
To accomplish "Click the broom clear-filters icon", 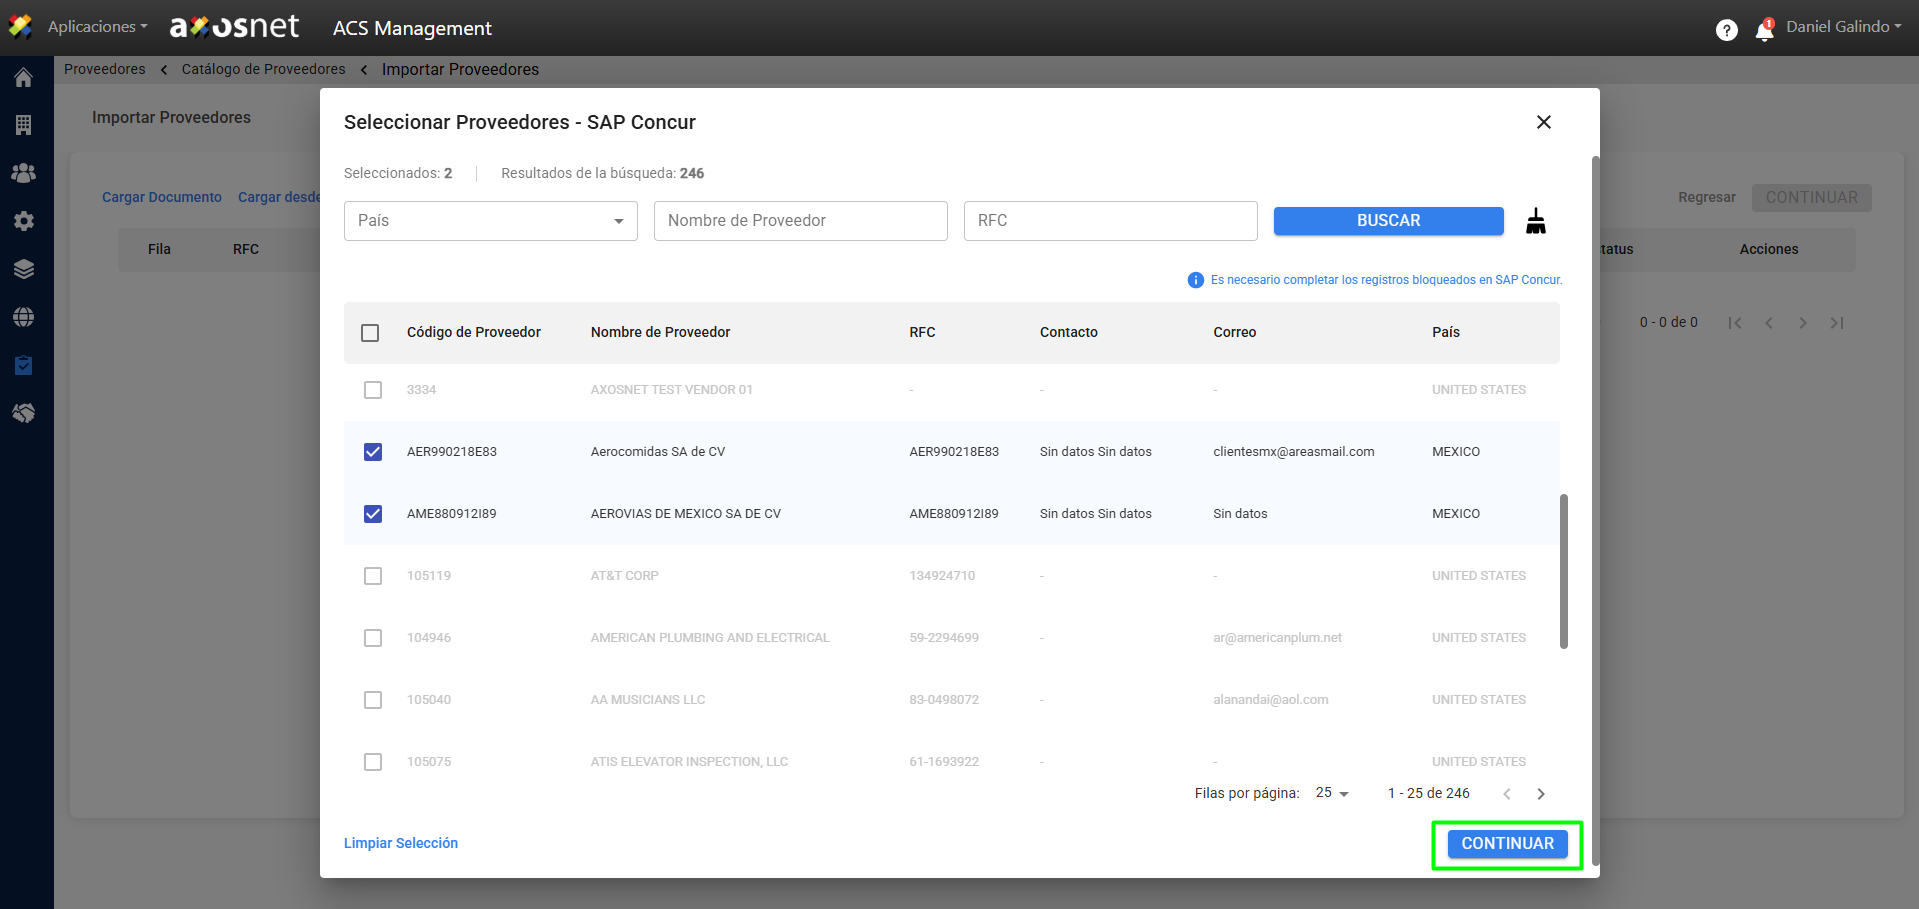I will pos(1535,221).
